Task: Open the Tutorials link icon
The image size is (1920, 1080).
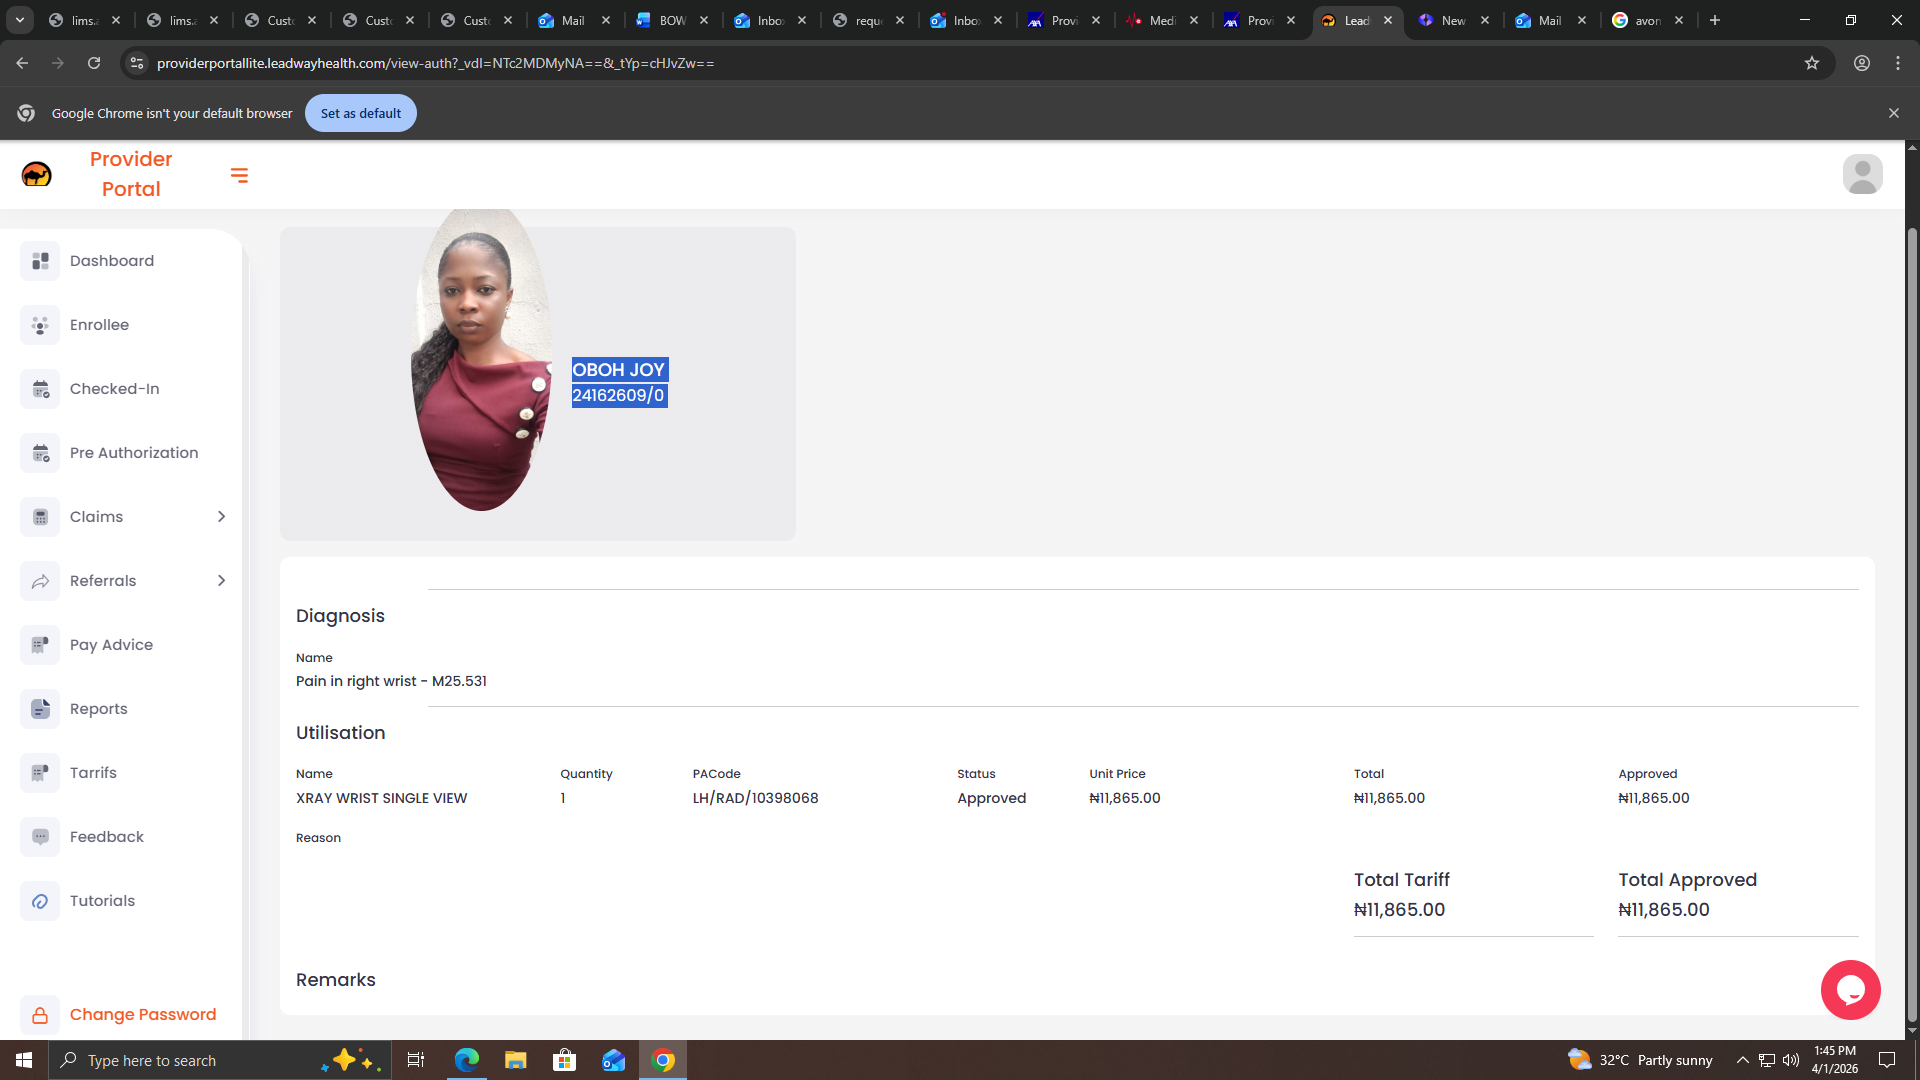Action: click(x=40, y=901)
